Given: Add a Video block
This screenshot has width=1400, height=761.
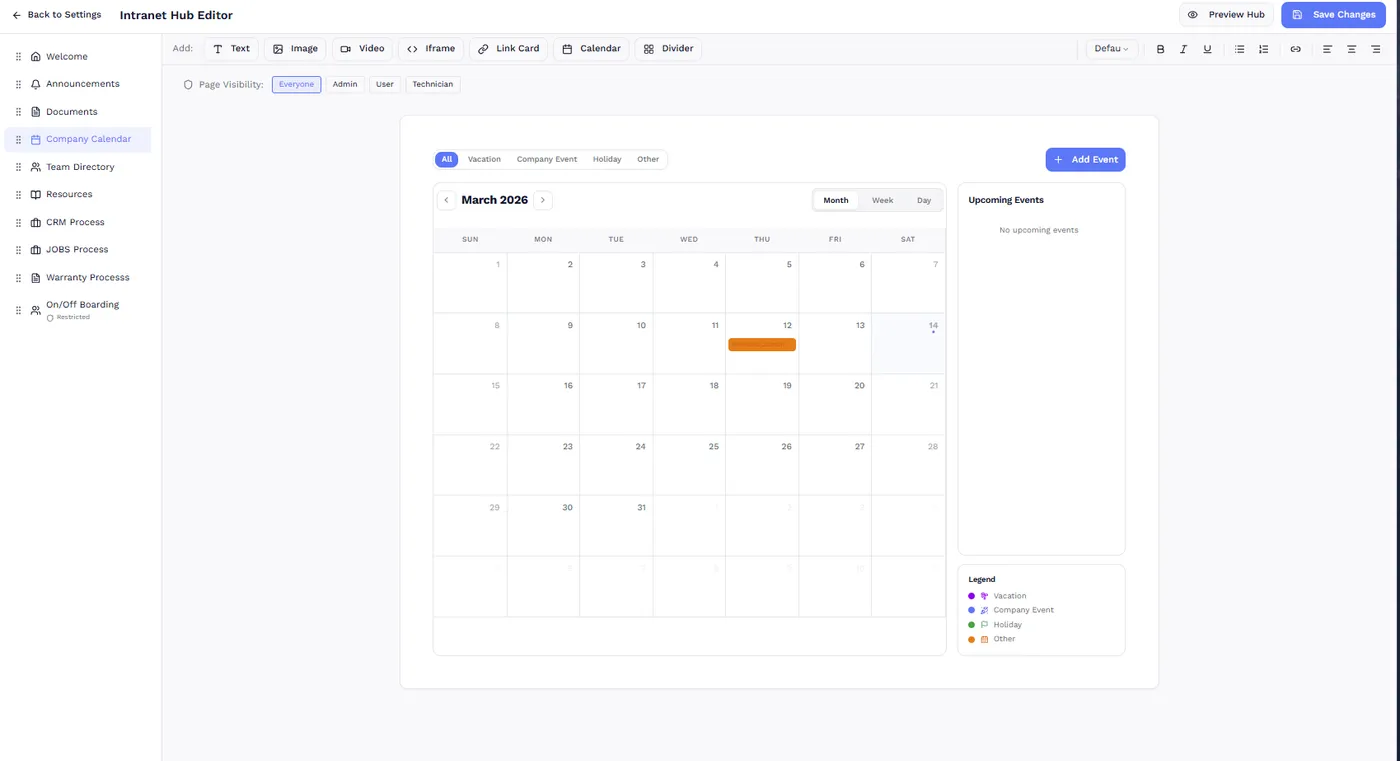Looking at the screenshot, I should (362, 49).
